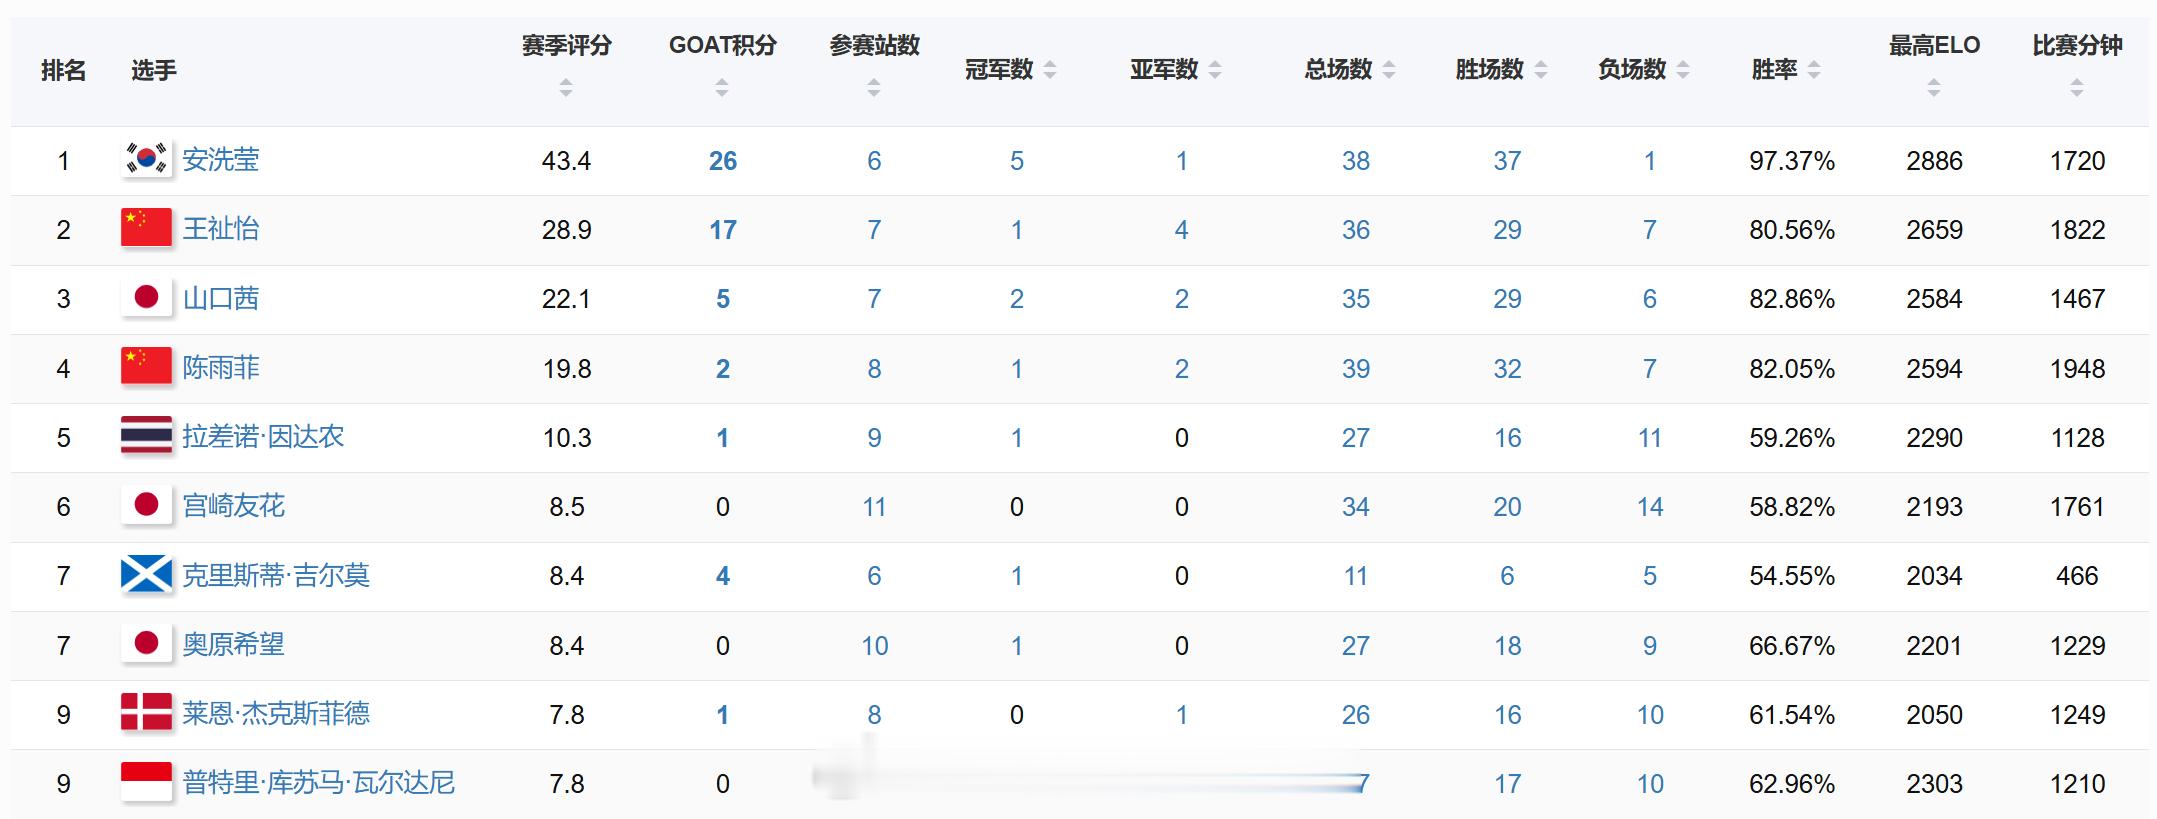Click the 胜场数 column header
2157x819 pixels.
click(x=1490, y=69)
